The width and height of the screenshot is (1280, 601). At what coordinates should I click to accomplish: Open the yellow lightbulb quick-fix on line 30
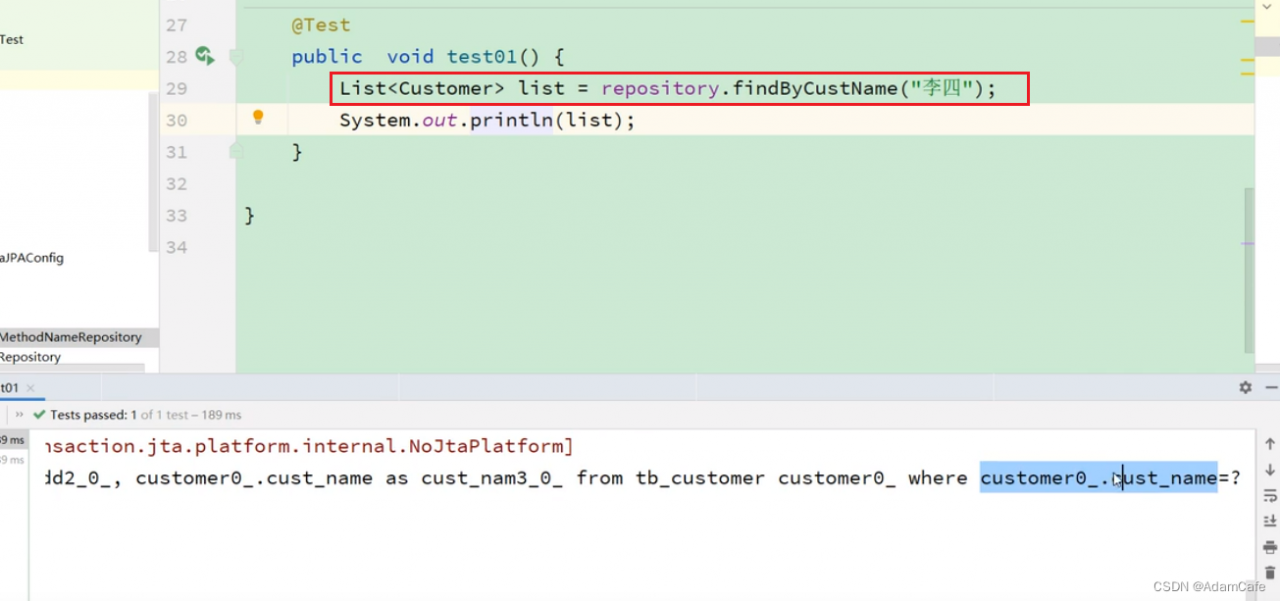258,117
